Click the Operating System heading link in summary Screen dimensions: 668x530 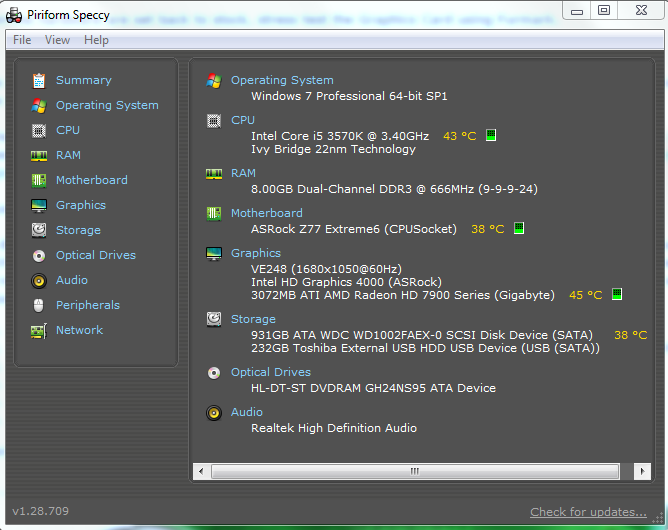pyautogui.click(x=282, y=80)
